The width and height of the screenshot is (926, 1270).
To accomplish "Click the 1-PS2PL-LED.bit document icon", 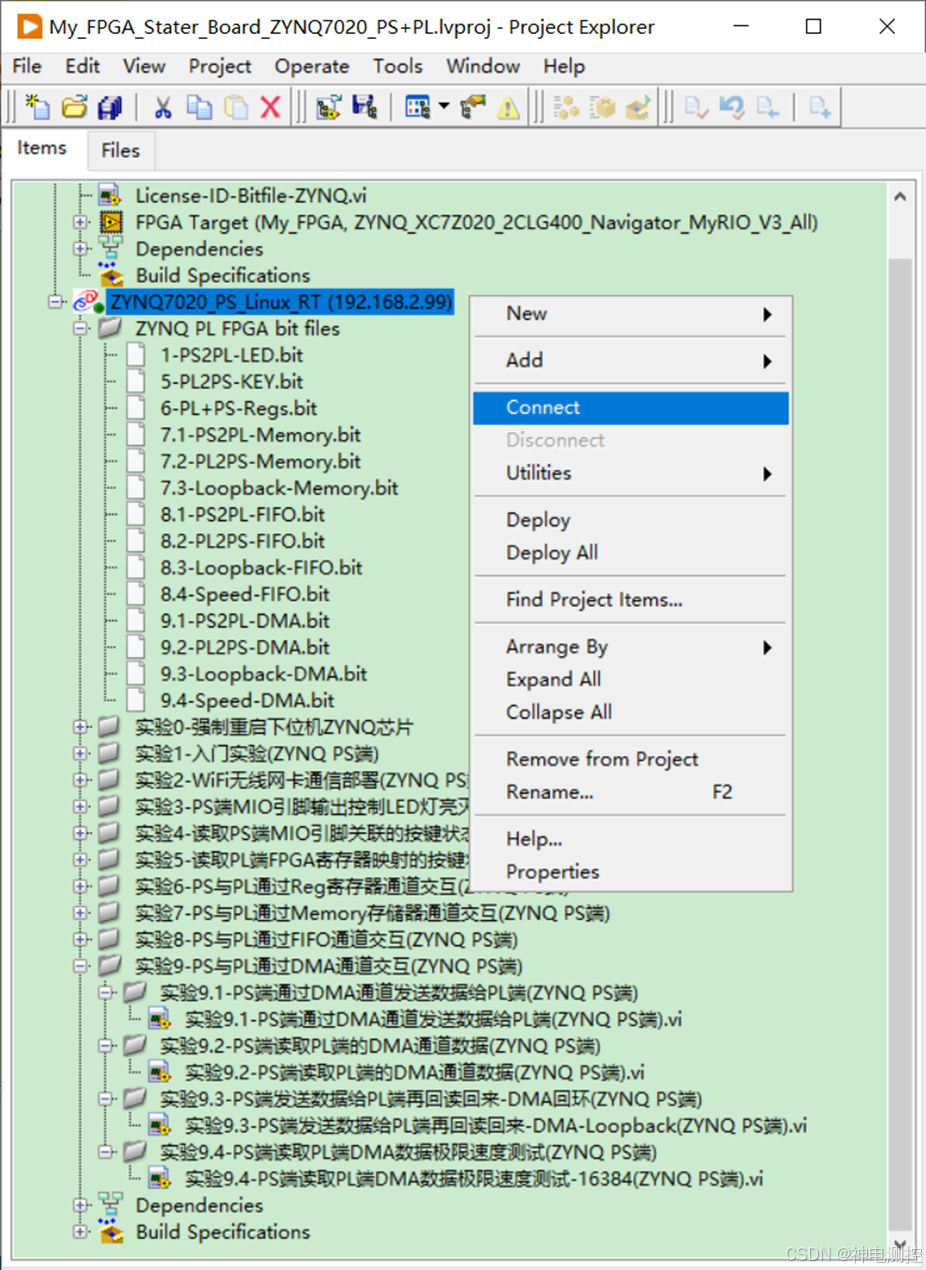I will [x=135, y=355].
